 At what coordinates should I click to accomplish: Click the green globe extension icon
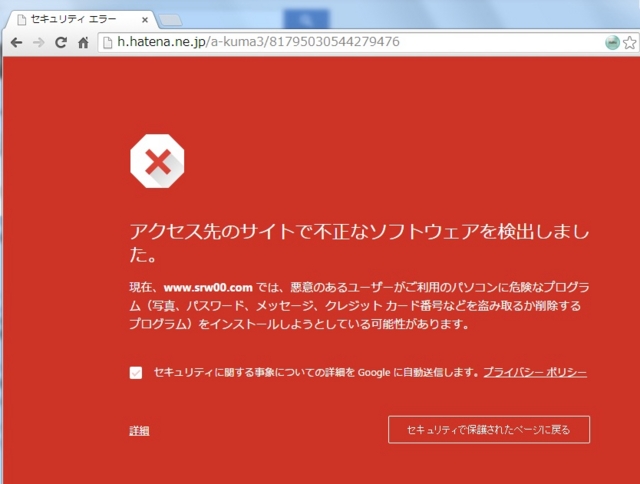point(612,42)
